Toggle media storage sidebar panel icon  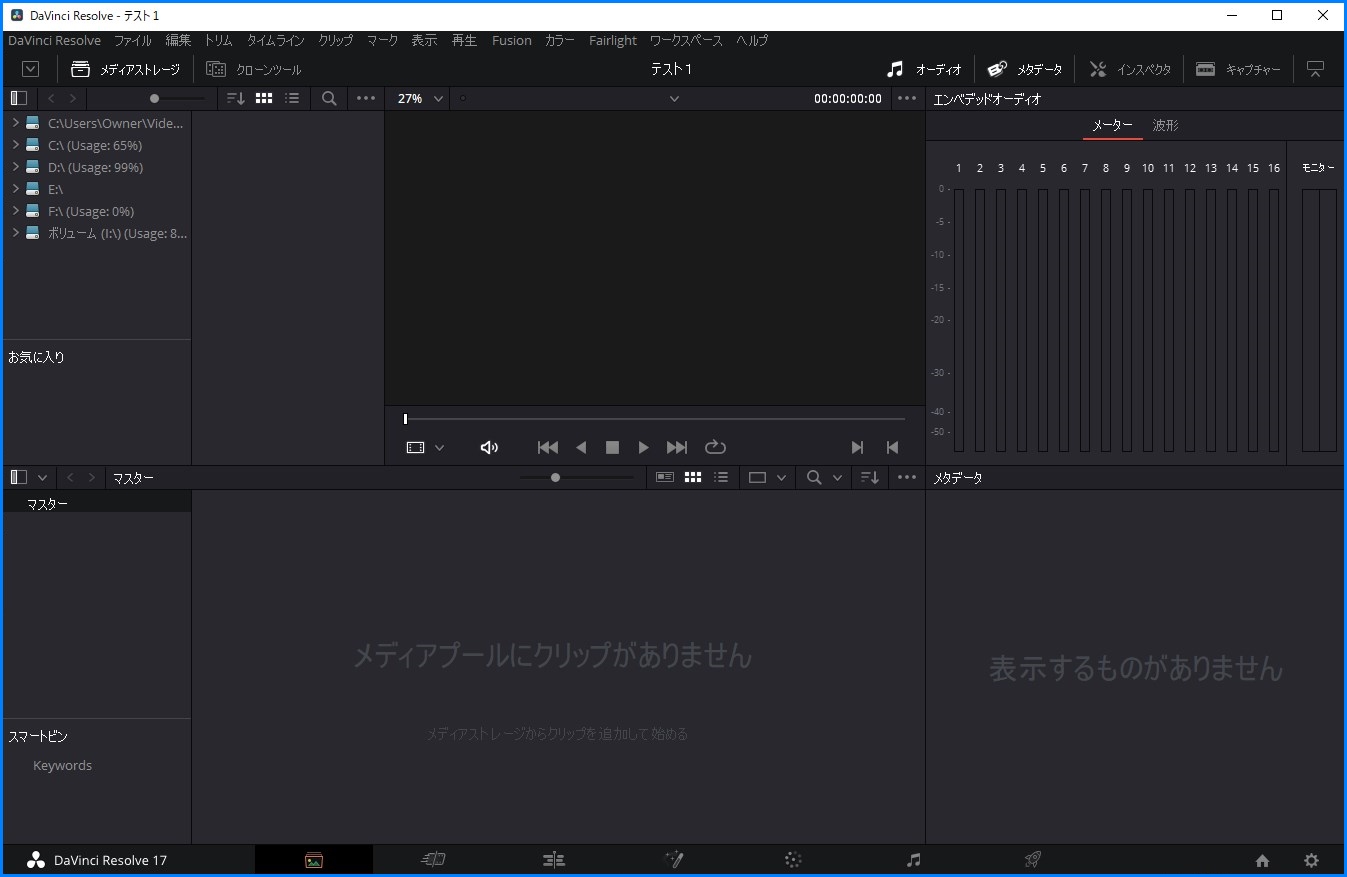pyautogui.click(x=18, y=98)
